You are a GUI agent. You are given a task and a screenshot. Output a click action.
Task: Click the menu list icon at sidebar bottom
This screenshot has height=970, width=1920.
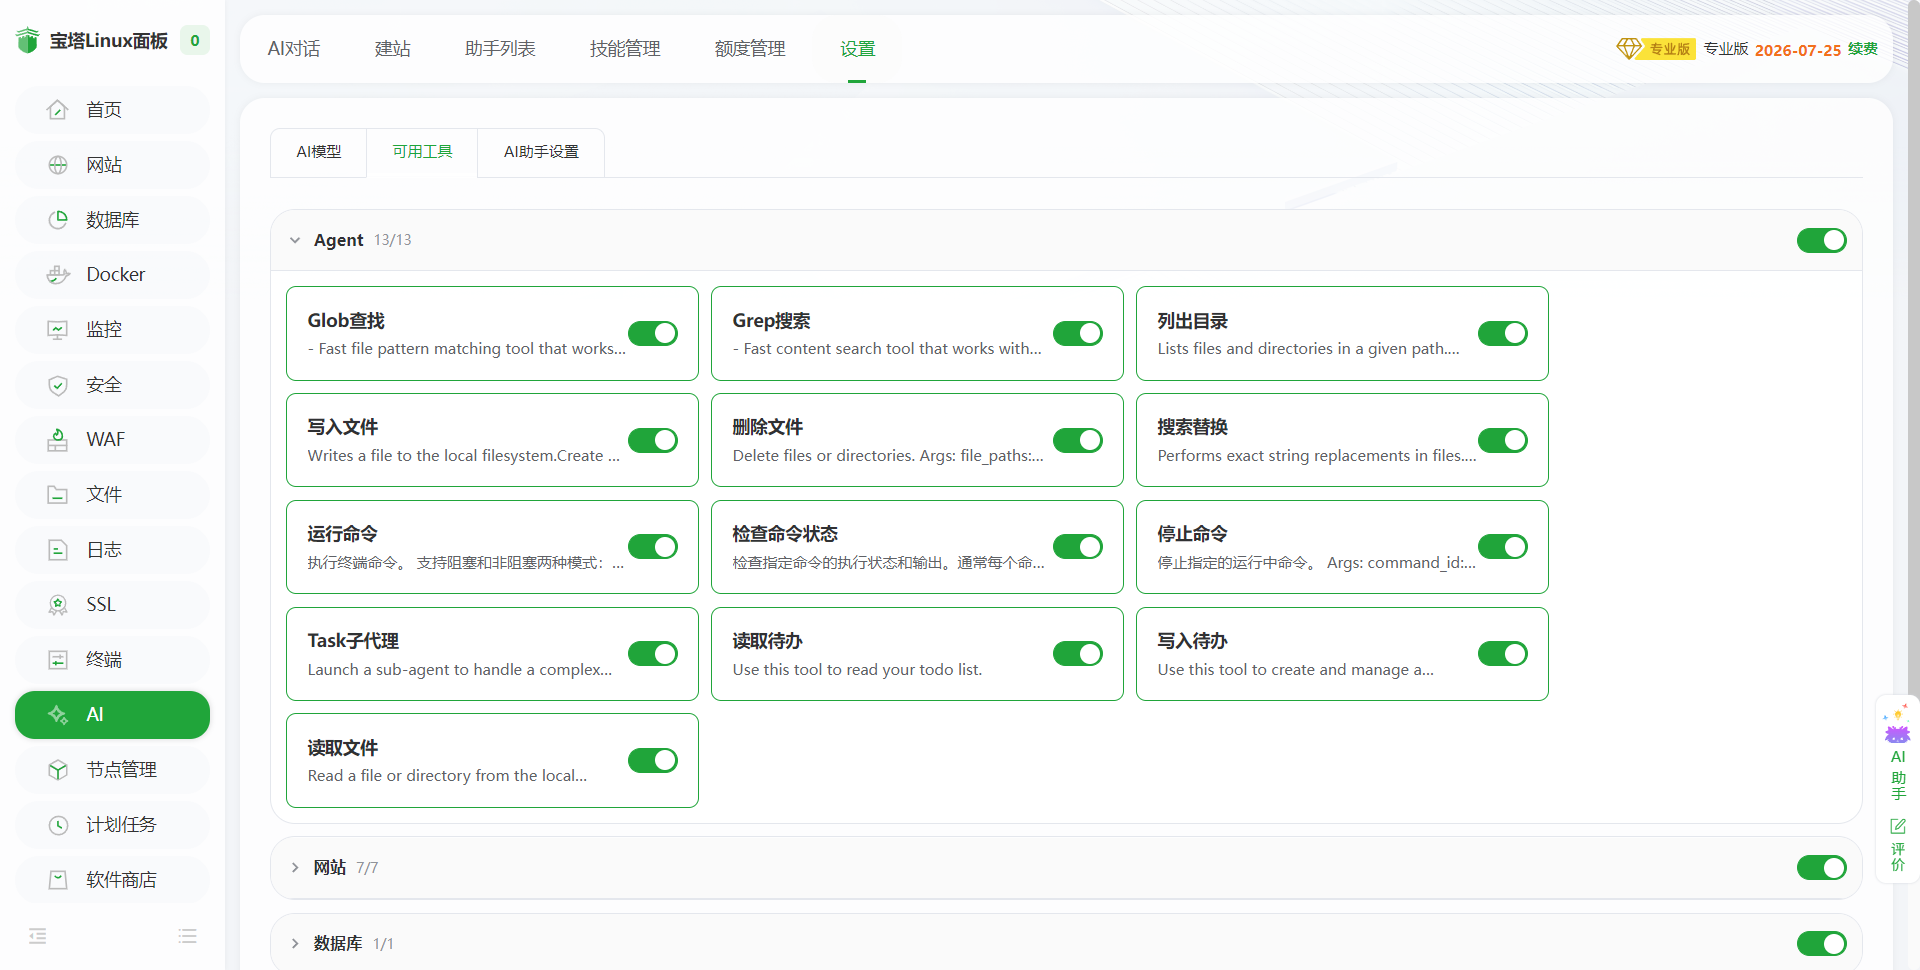click(187, 936)
